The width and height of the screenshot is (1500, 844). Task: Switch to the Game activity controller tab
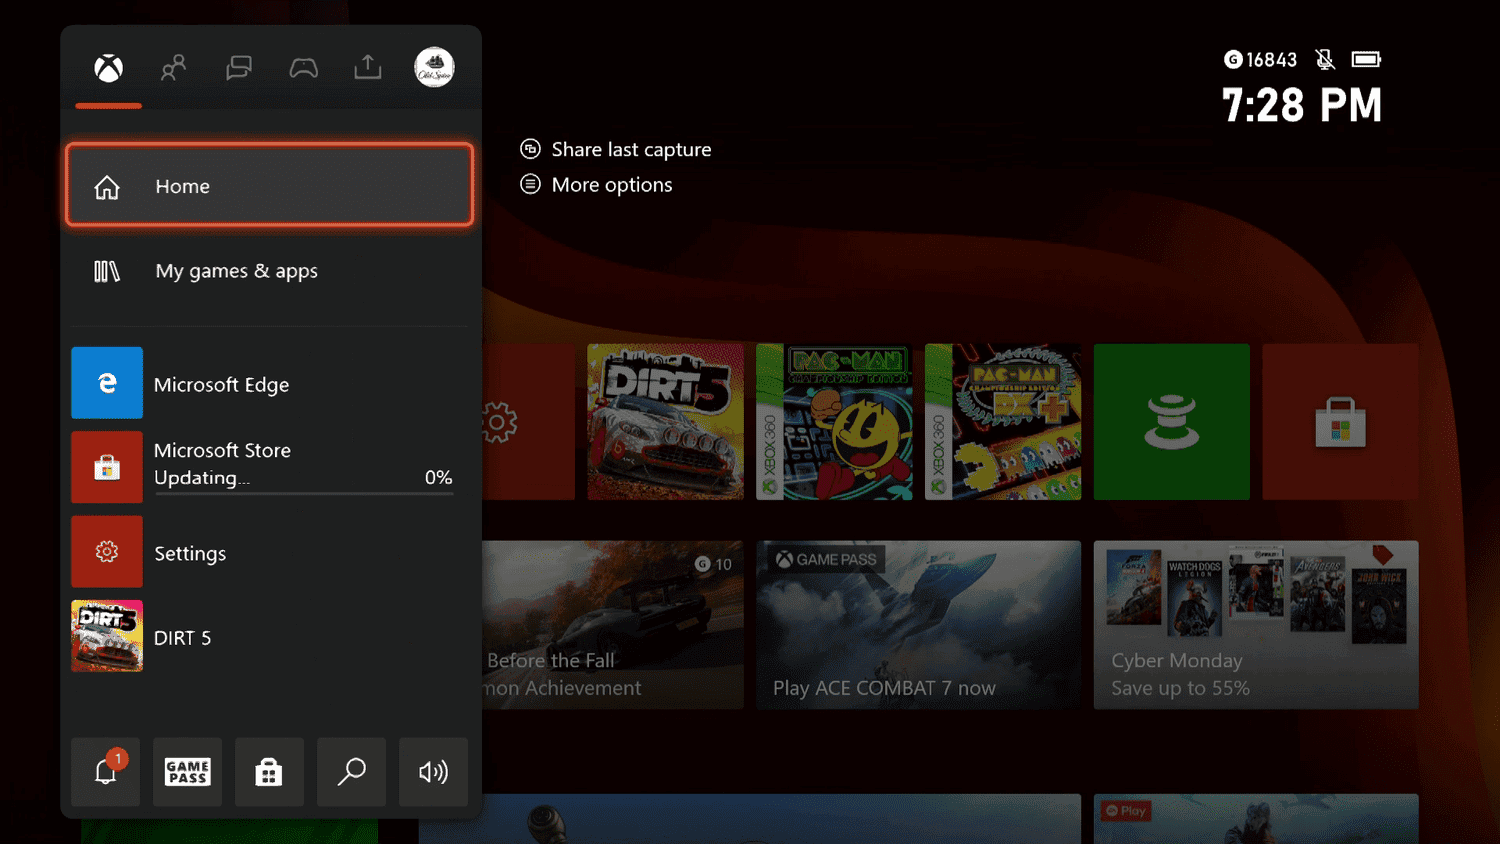point(304,68)
